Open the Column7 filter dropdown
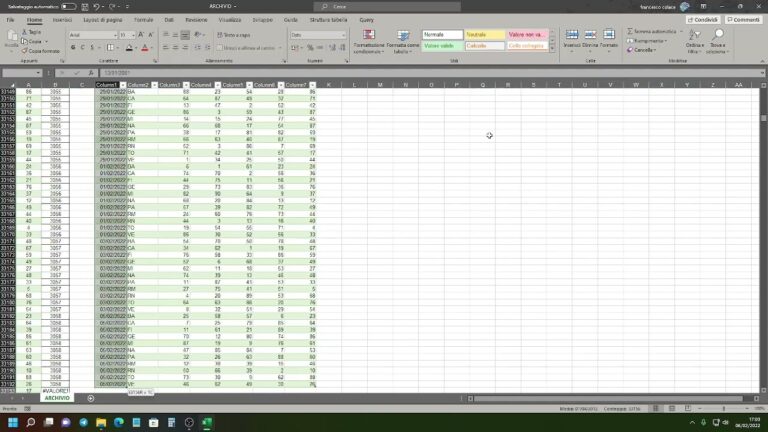The height and width of the screenshot is (432, 768). (x=312, y=85)
